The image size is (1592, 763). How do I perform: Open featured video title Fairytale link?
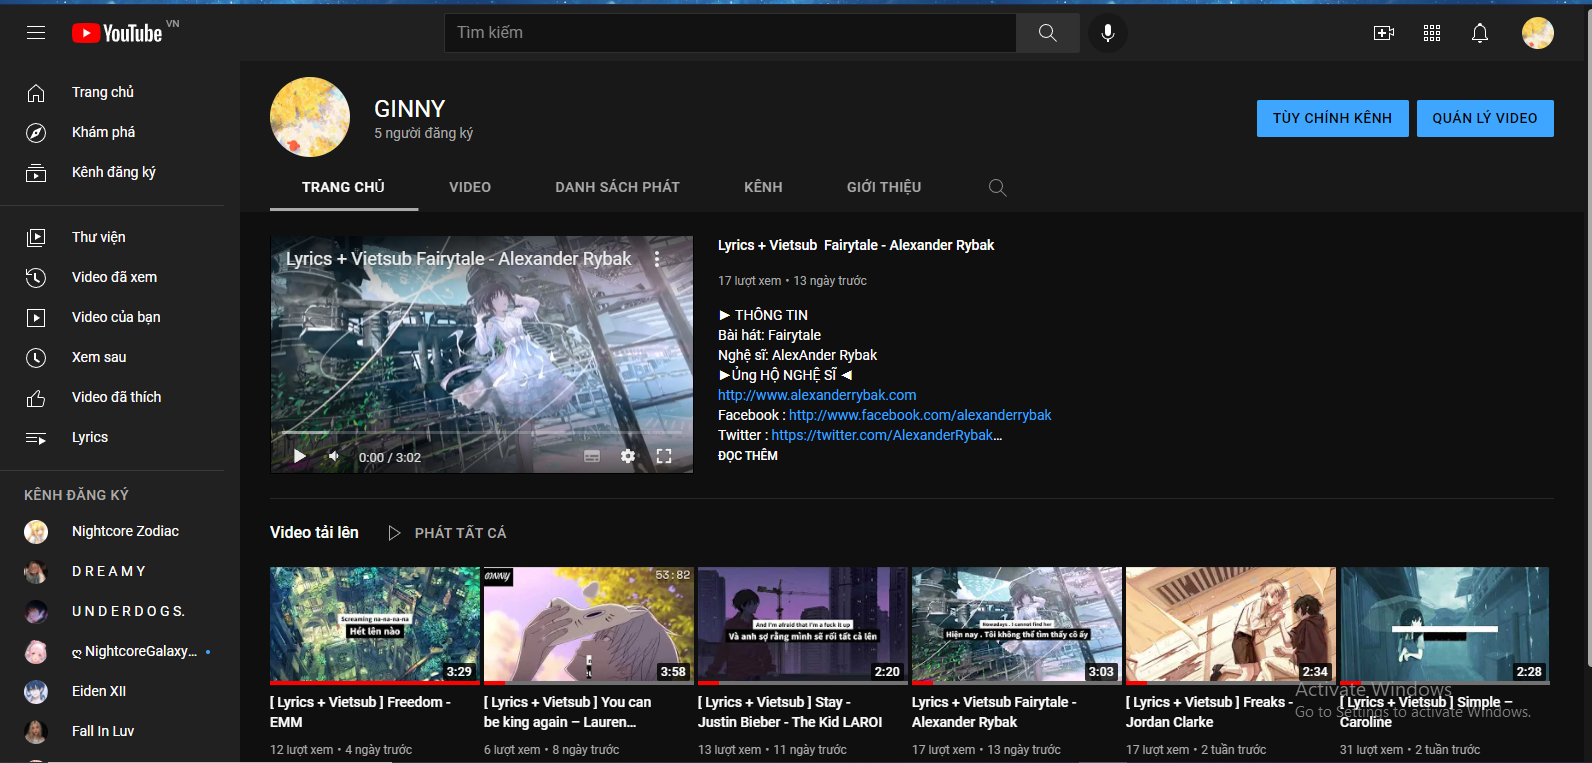(x=856, y=245)
